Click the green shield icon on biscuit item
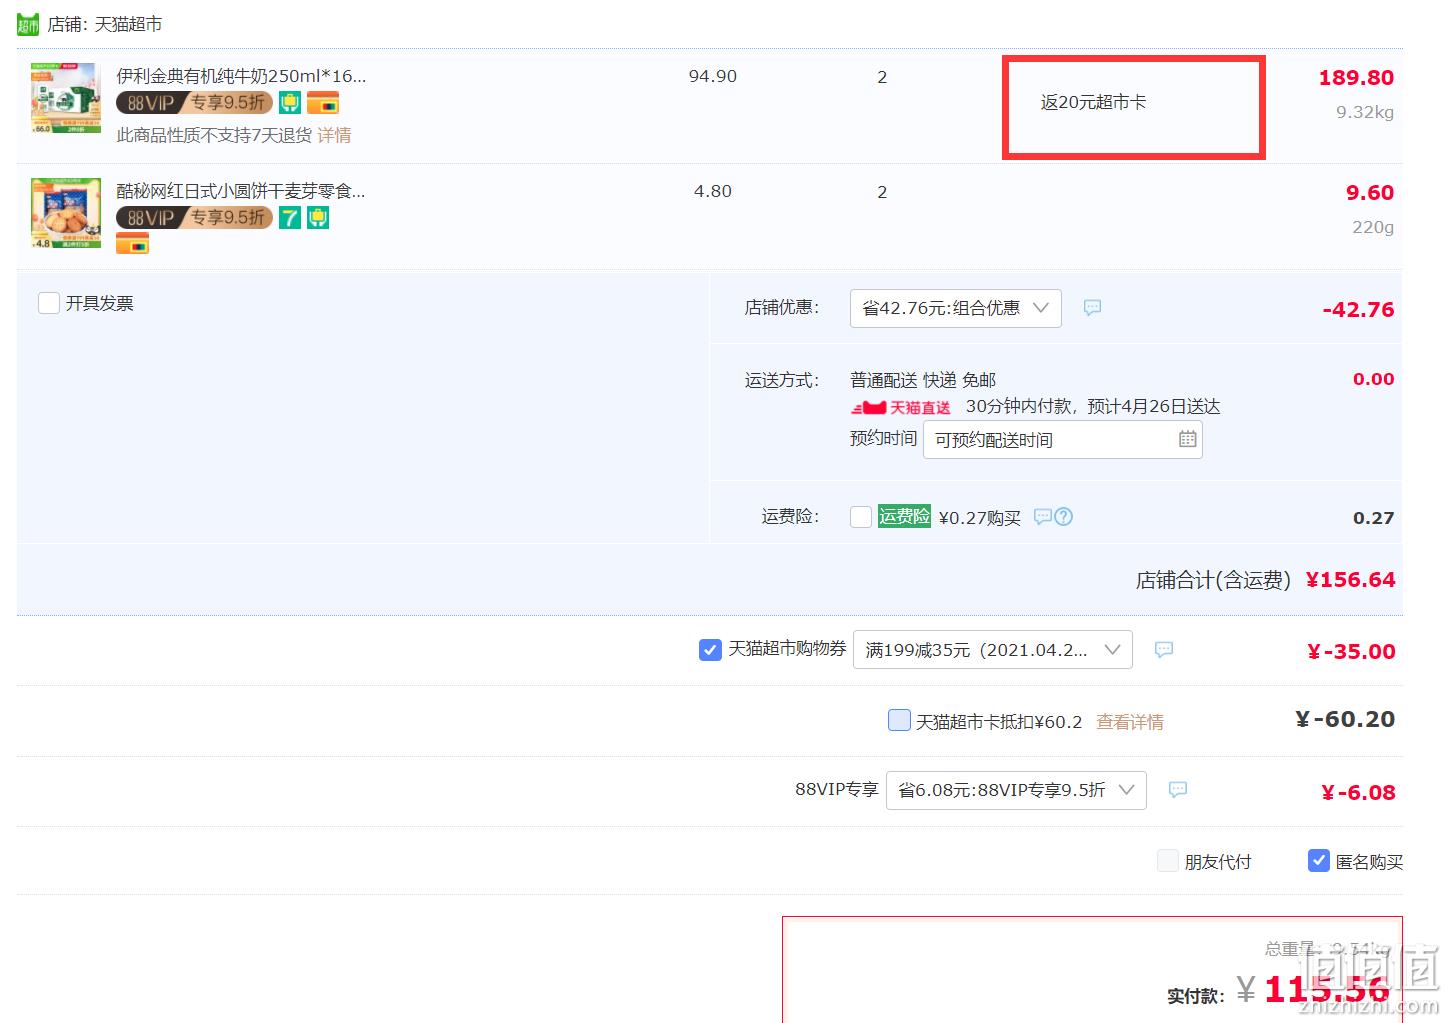Image resolution: width=1448 pixels, height=1023 pixels. 318,218
